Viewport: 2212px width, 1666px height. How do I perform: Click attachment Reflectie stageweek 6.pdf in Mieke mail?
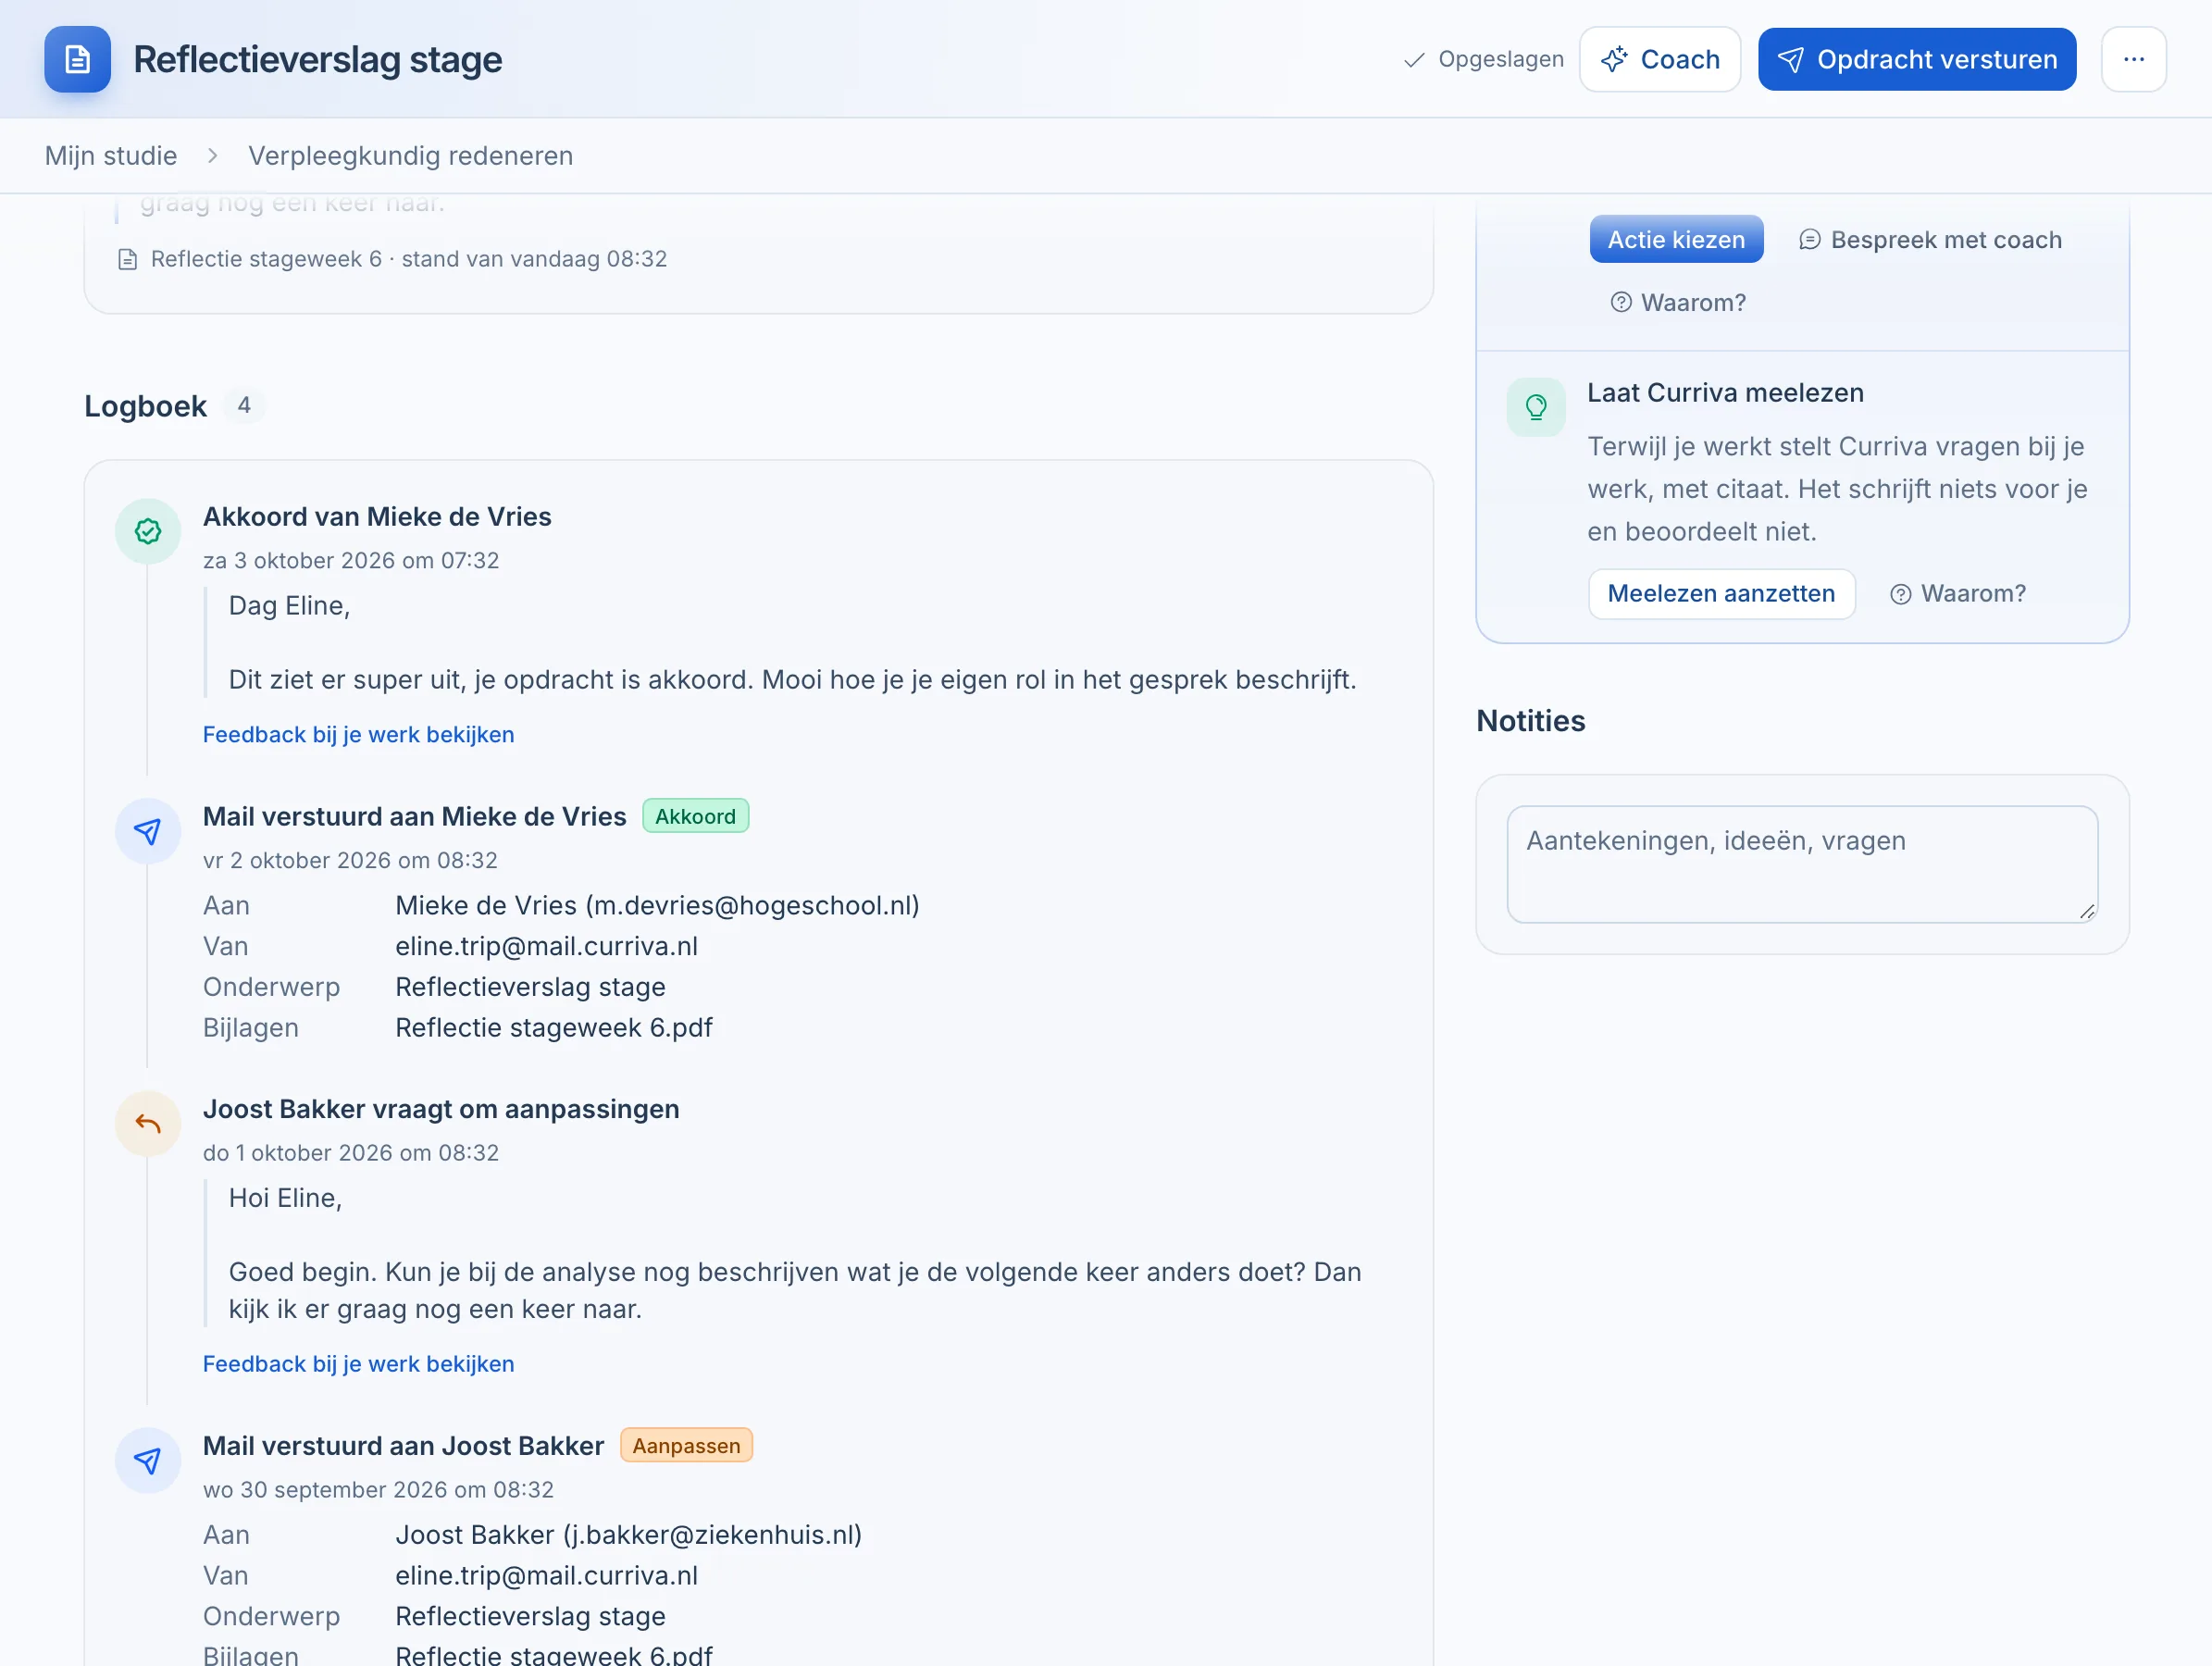click(x=554, y=1028)
